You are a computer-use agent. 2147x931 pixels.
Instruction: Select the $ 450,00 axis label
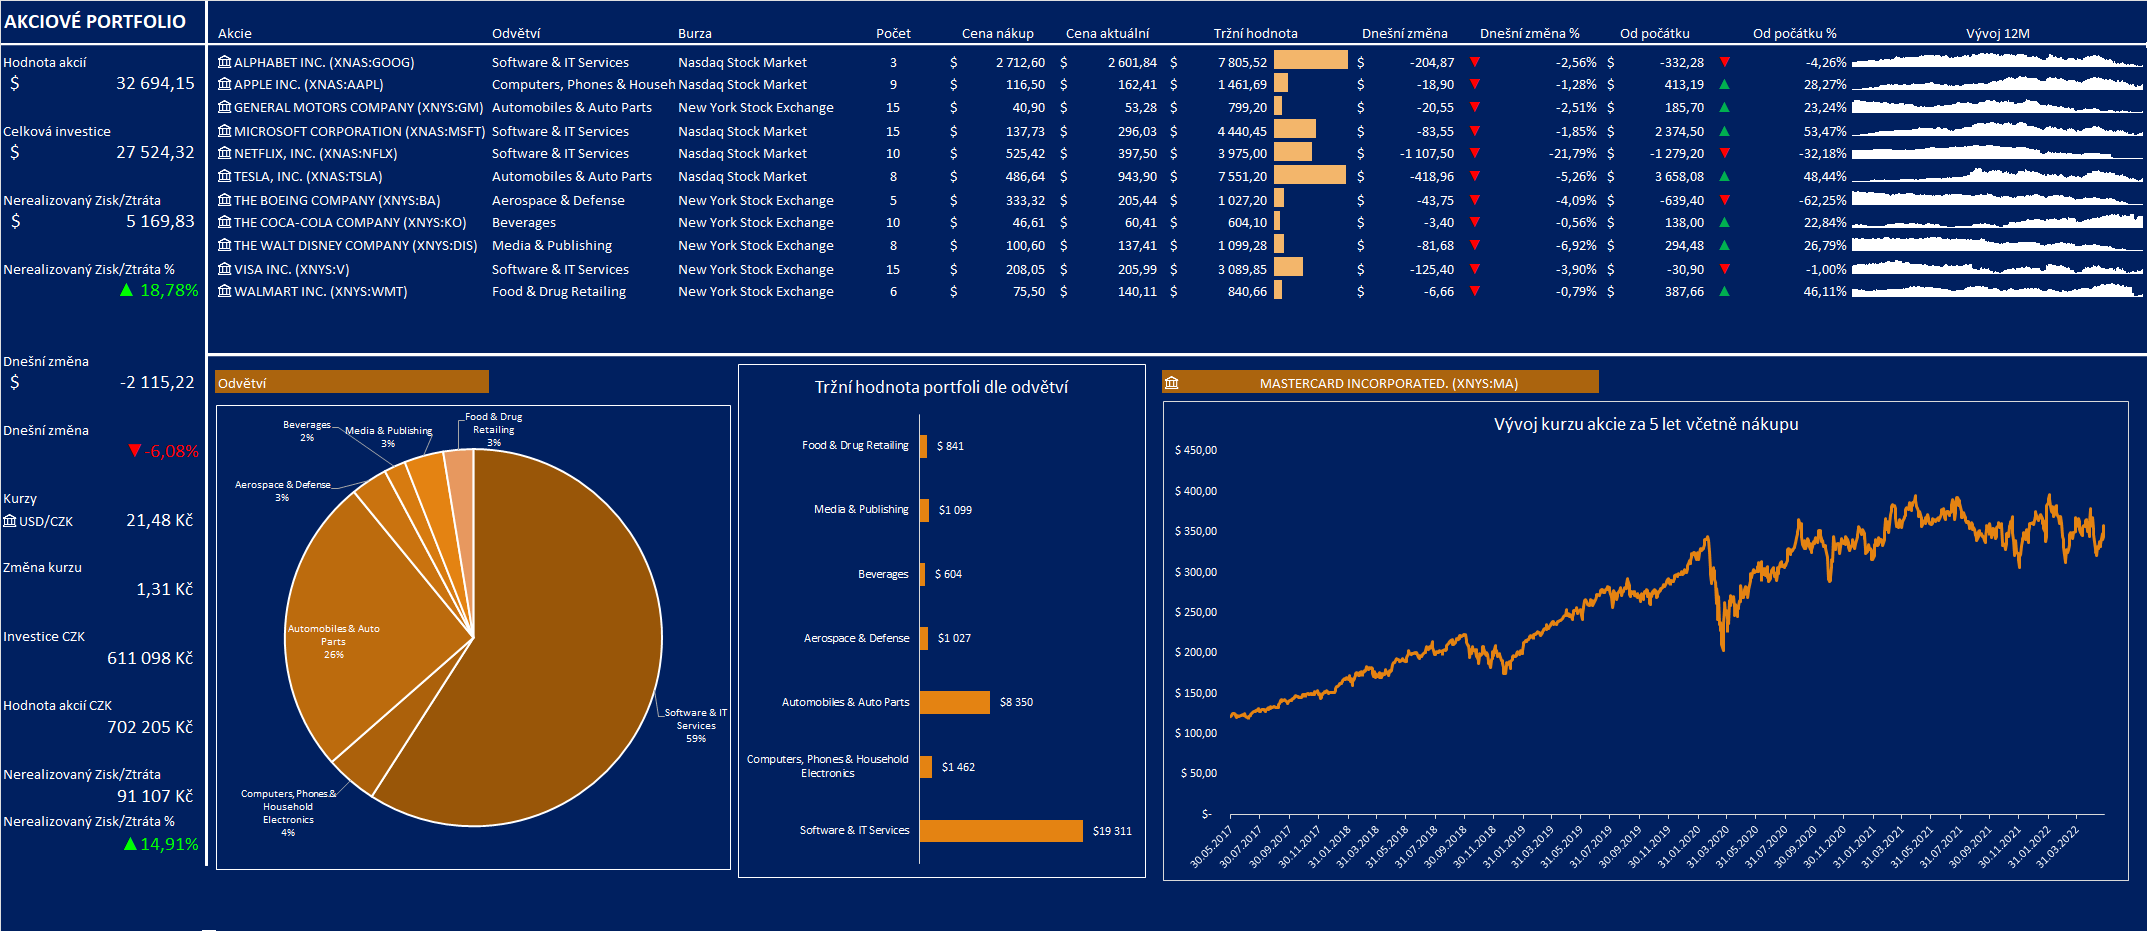tap(1196, 450)
